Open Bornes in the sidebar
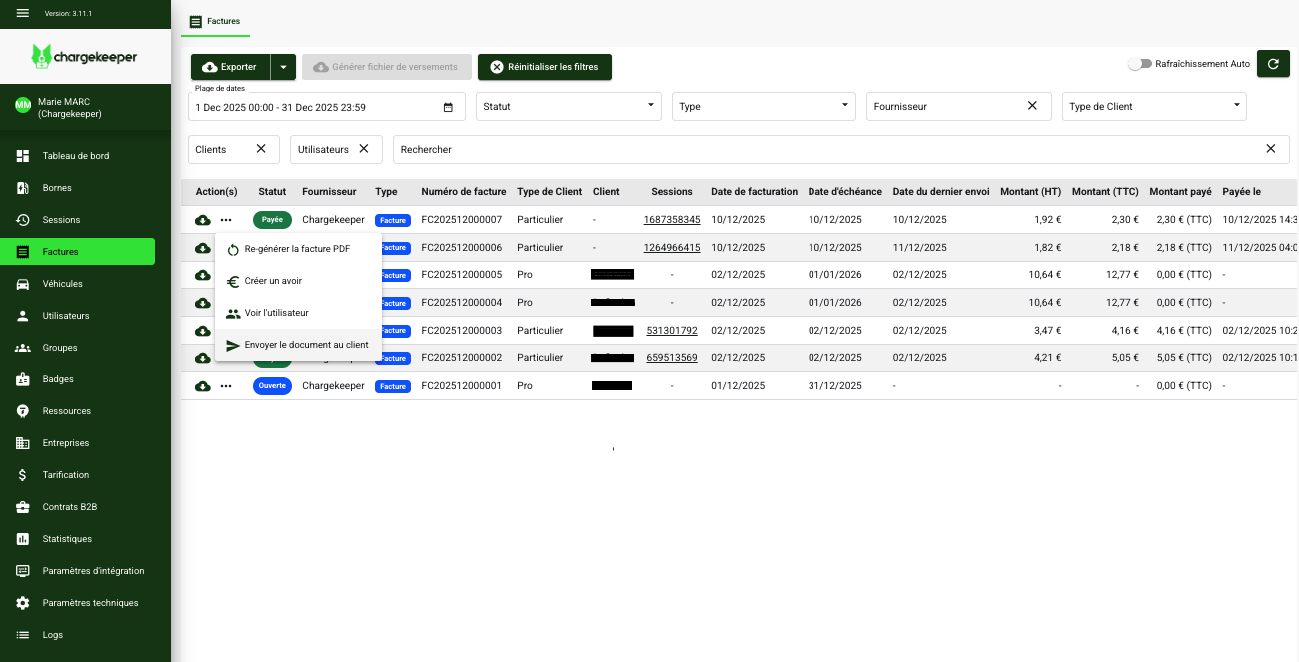This screenshot has height=662, width=1299. 57,188
